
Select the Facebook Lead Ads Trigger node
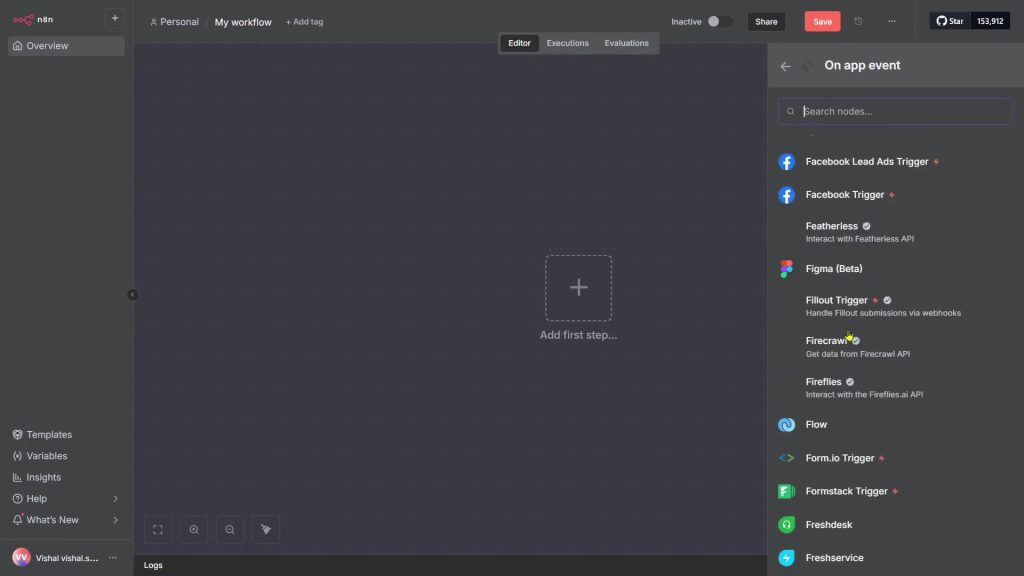[x=866, y=162]
